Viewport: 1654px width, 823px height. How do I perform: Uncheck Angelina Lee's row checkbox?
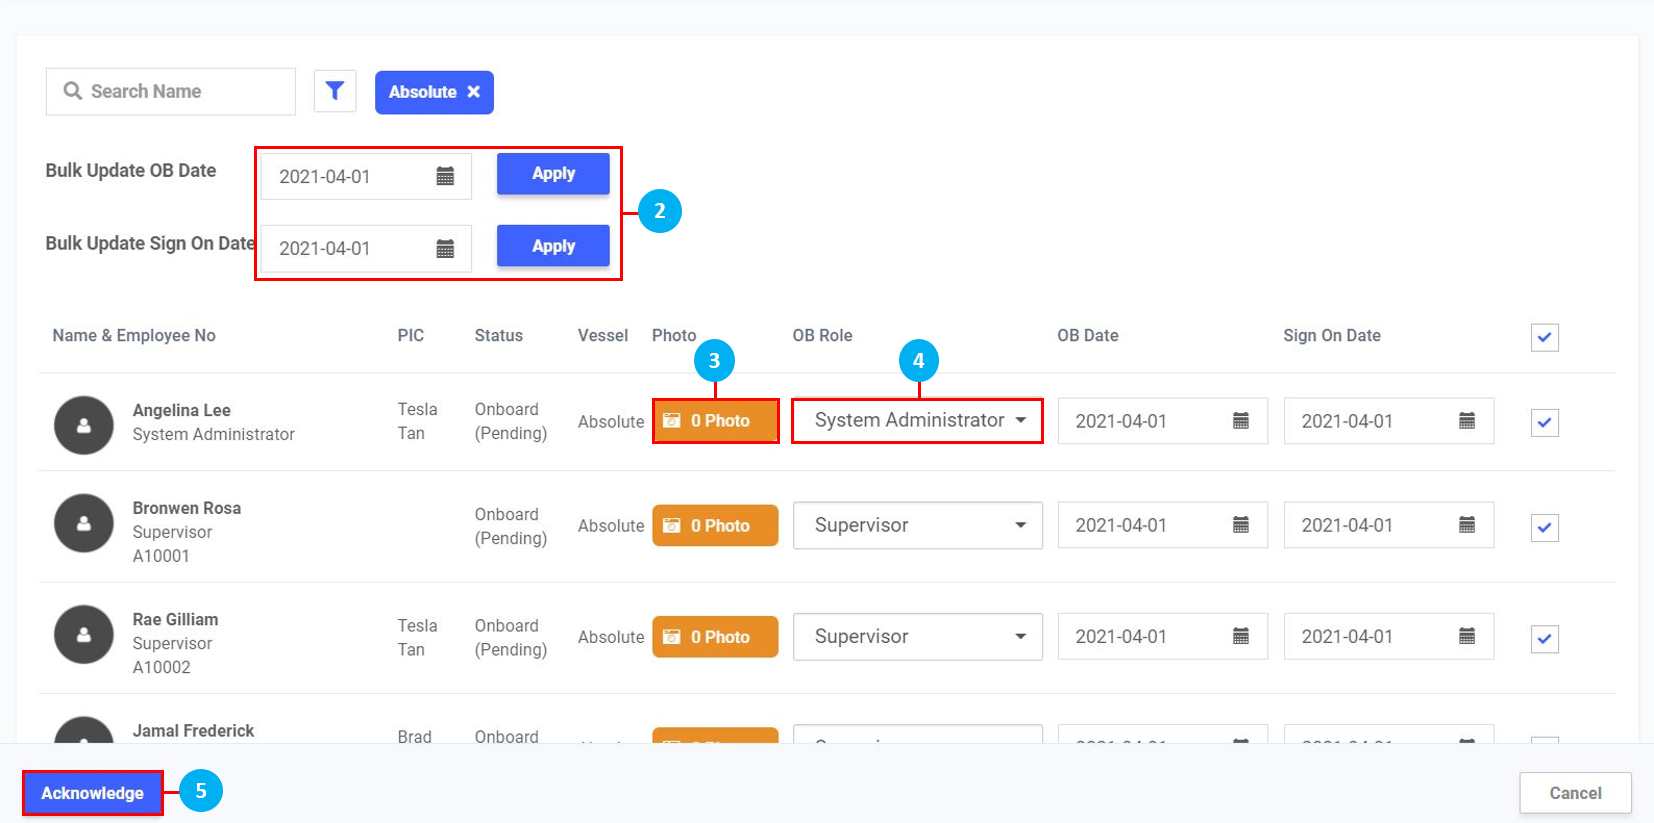[x=1544, y=423]
